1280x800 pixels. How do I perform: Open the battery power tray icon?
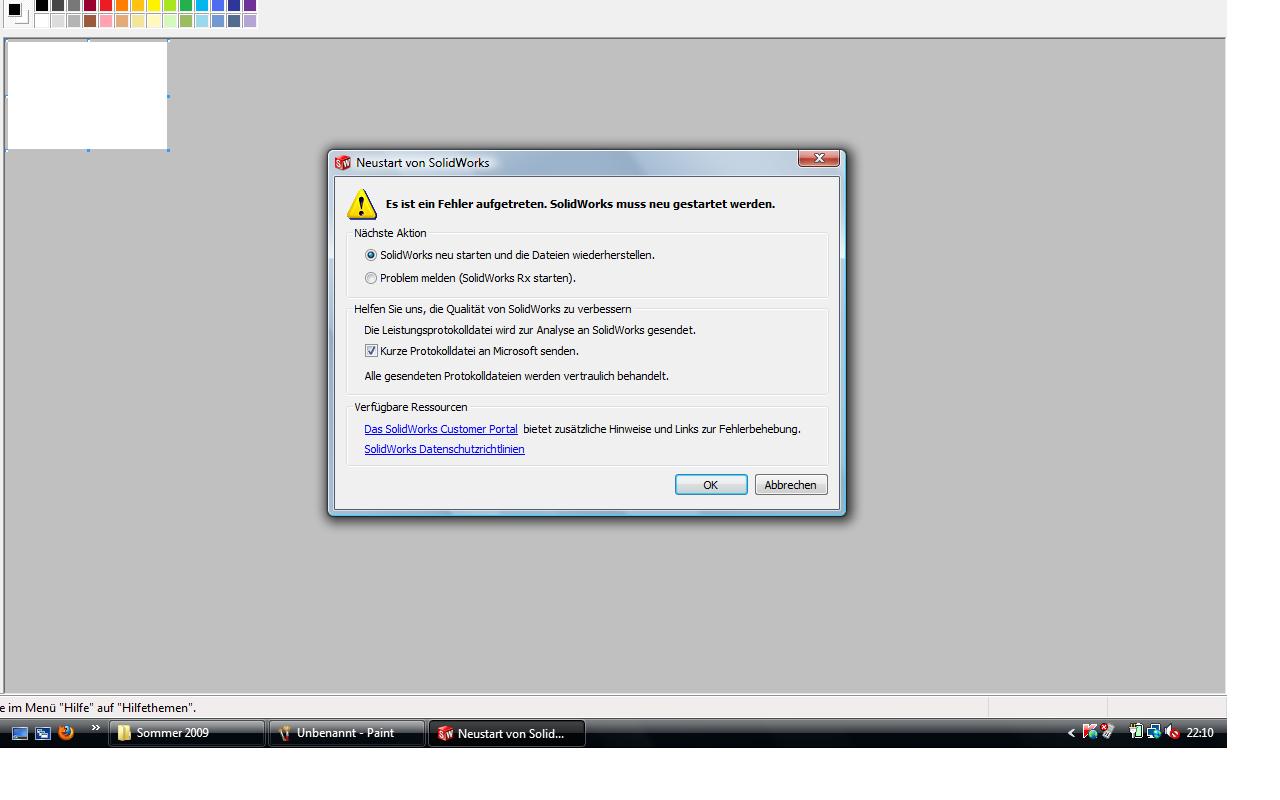click(x=1136, y=732)
